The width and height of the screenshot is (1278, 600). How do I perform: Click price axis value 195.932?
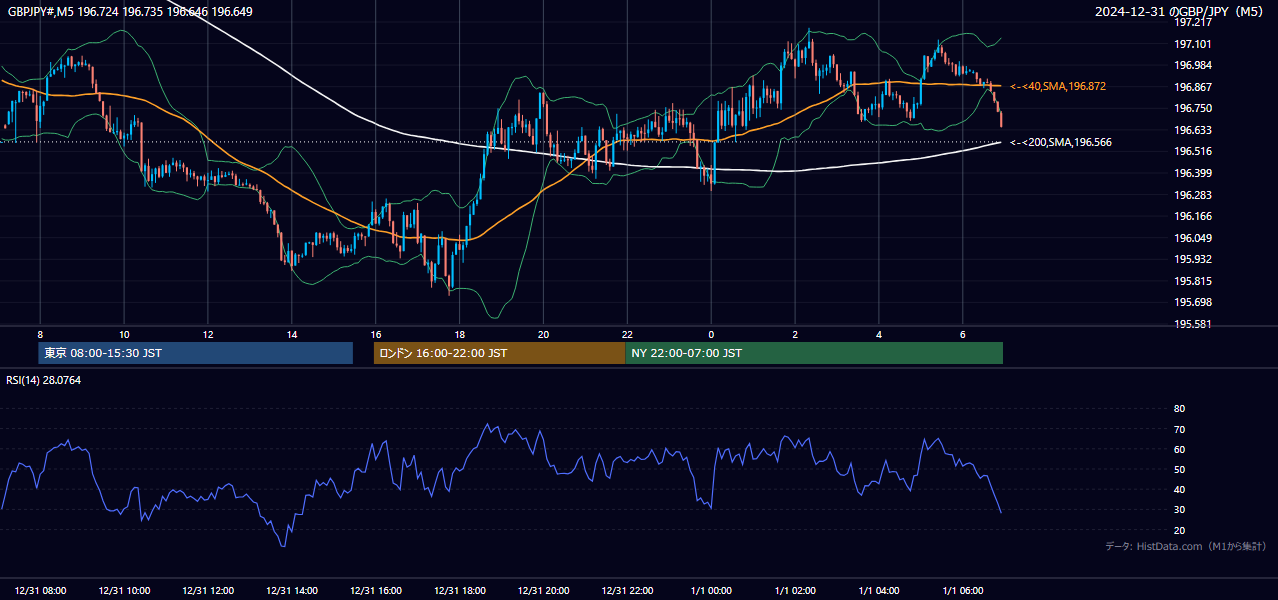[x=1193, y=259]
